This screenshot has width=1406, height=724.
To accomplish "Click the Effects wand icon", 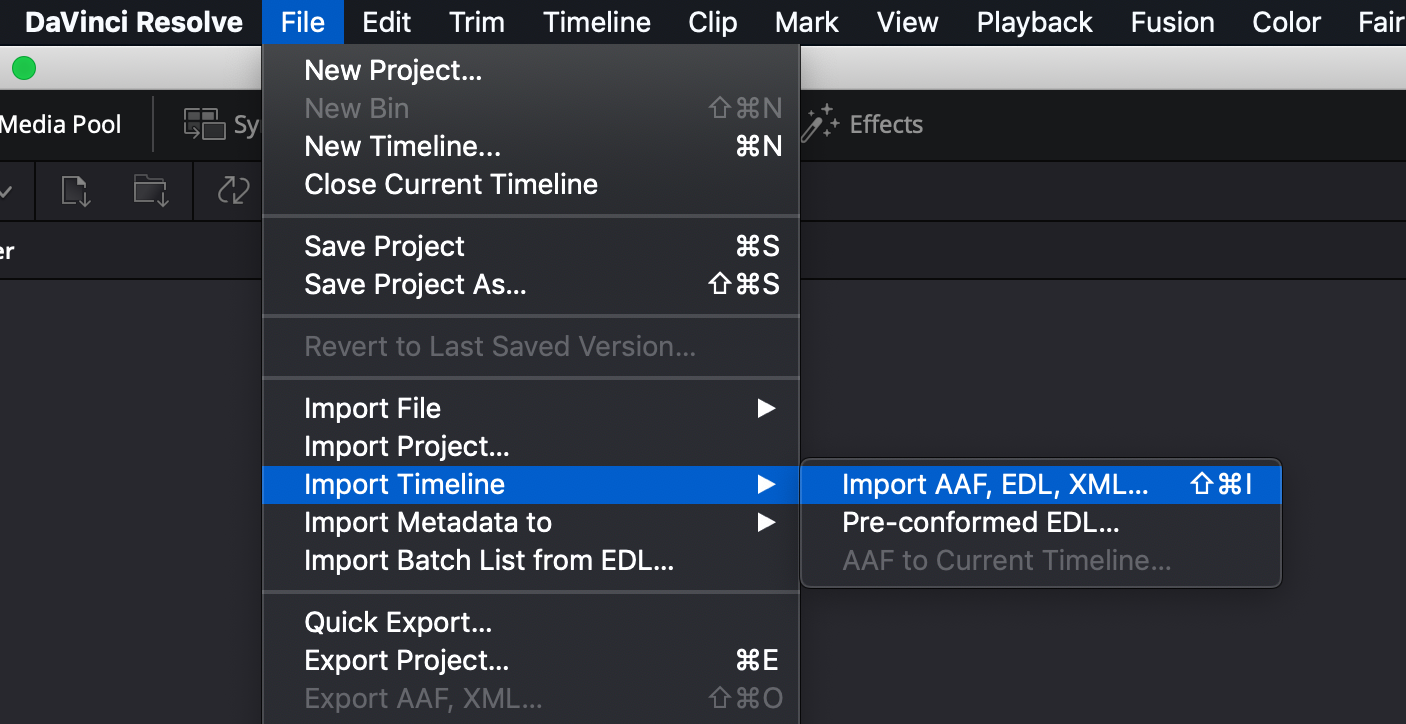I will click(819, 124).
